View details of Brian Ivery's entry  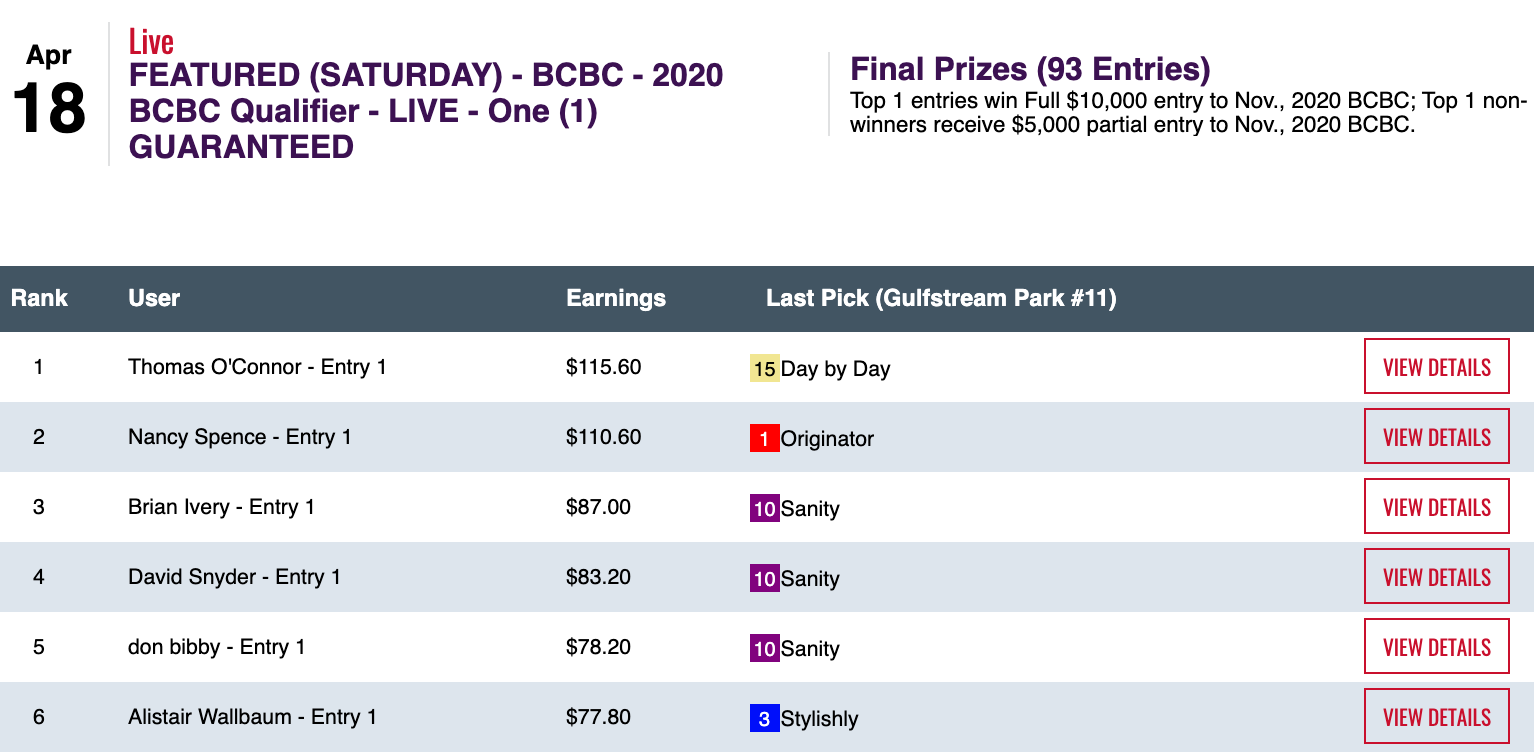coord(1436,507)
